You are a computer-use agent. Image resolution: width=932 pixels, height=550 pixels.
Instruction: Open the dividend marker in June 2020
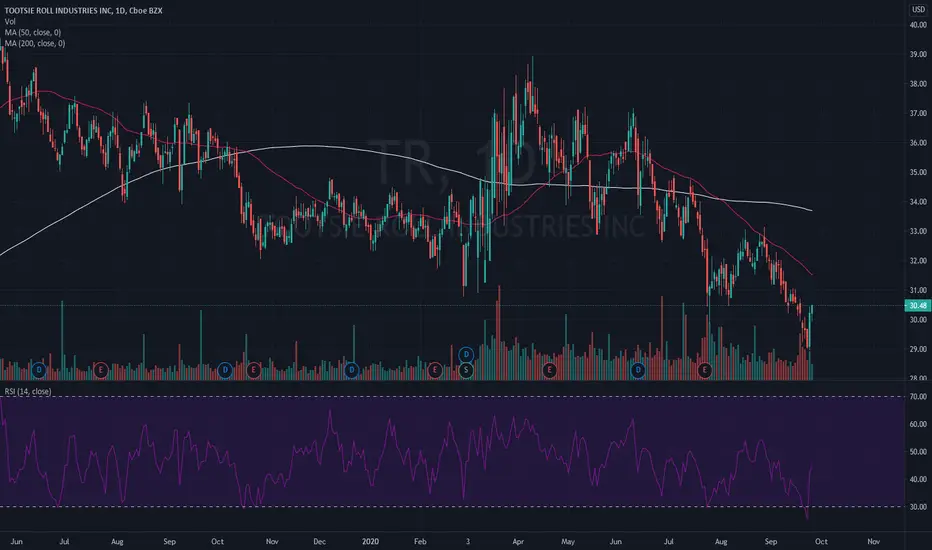coord(638,370)
